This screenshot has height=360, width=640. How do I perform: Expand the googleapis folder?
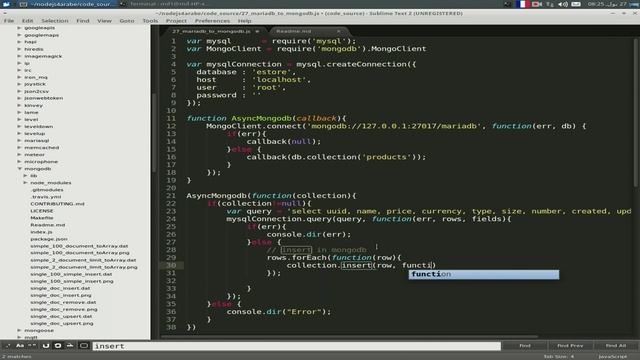[19, 28]
